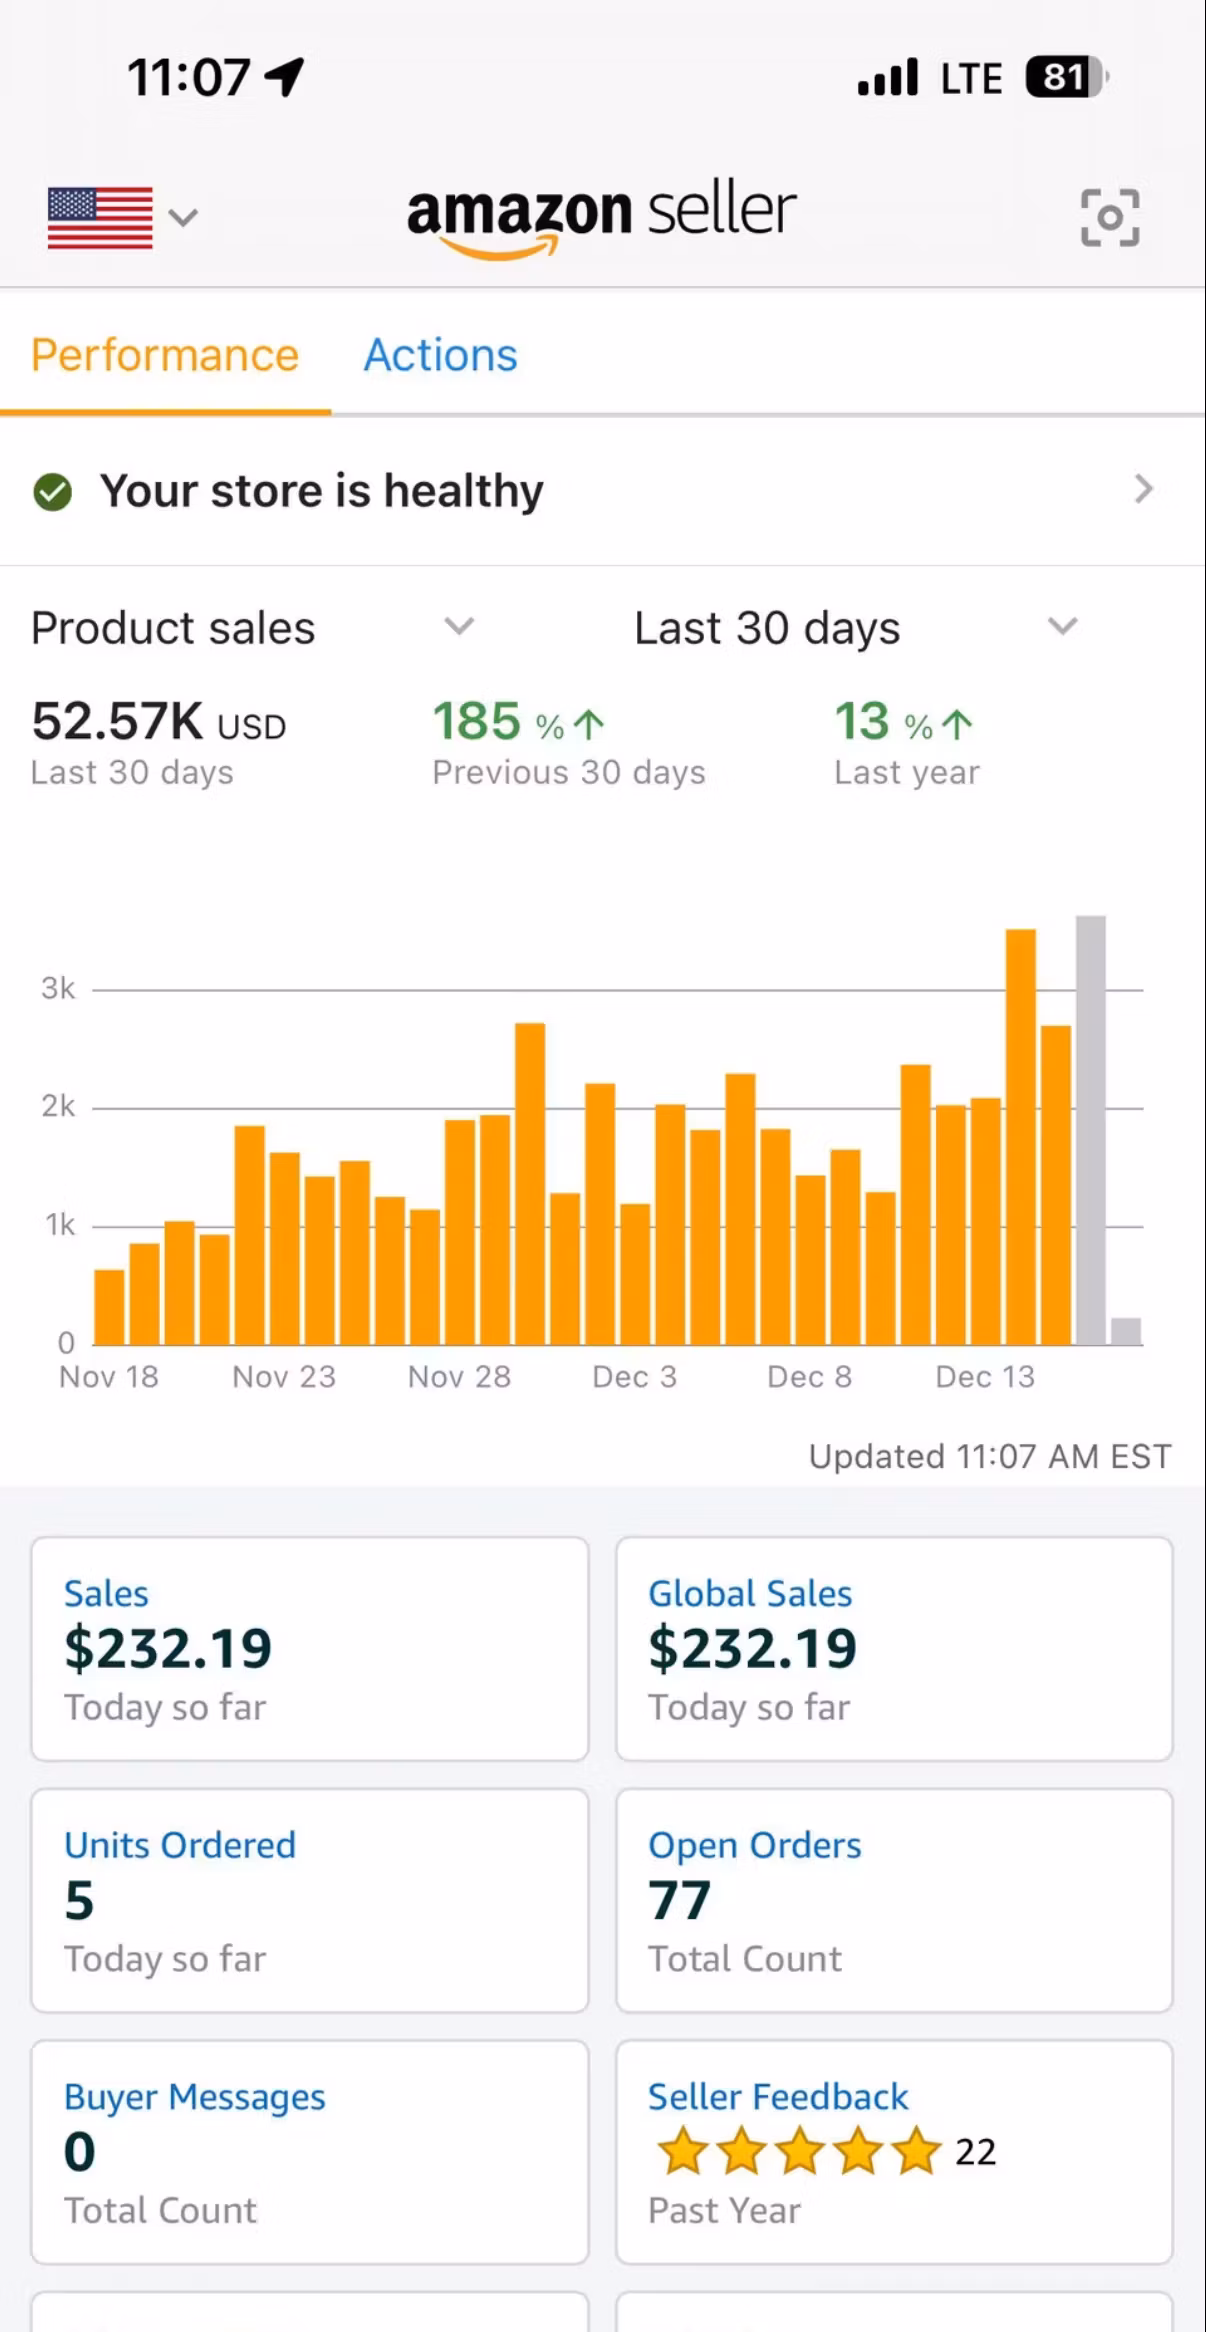The height and width of the screenshot is (2332, 1206).
Task: Open the Units Ordered card
Action: coord(309,1900)
